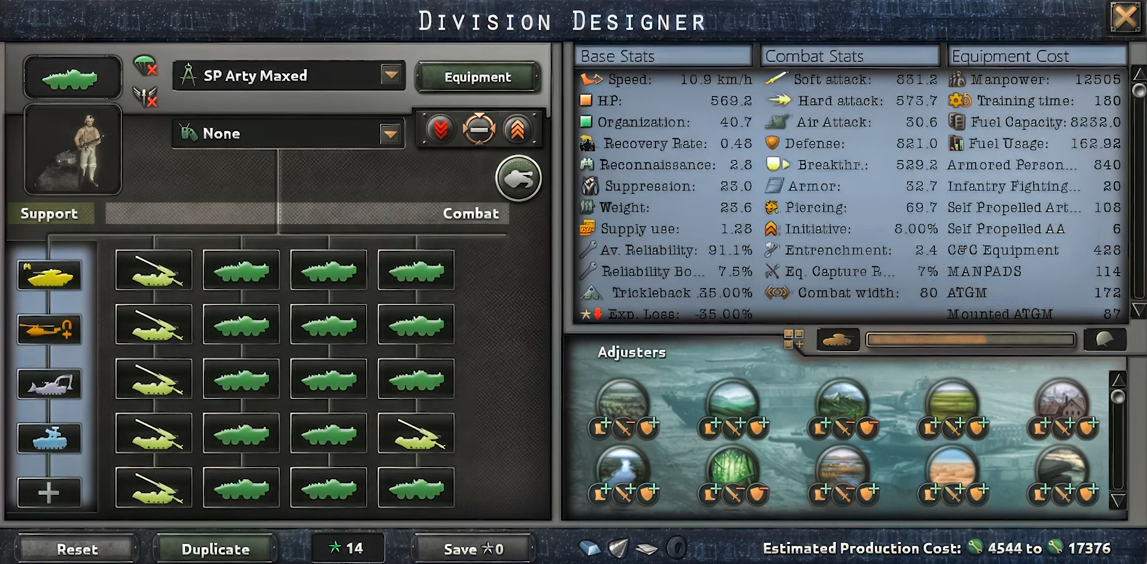1147x564 pixels.
Task: Click the round tank icon above Combat
Action: tap(518, 178)
